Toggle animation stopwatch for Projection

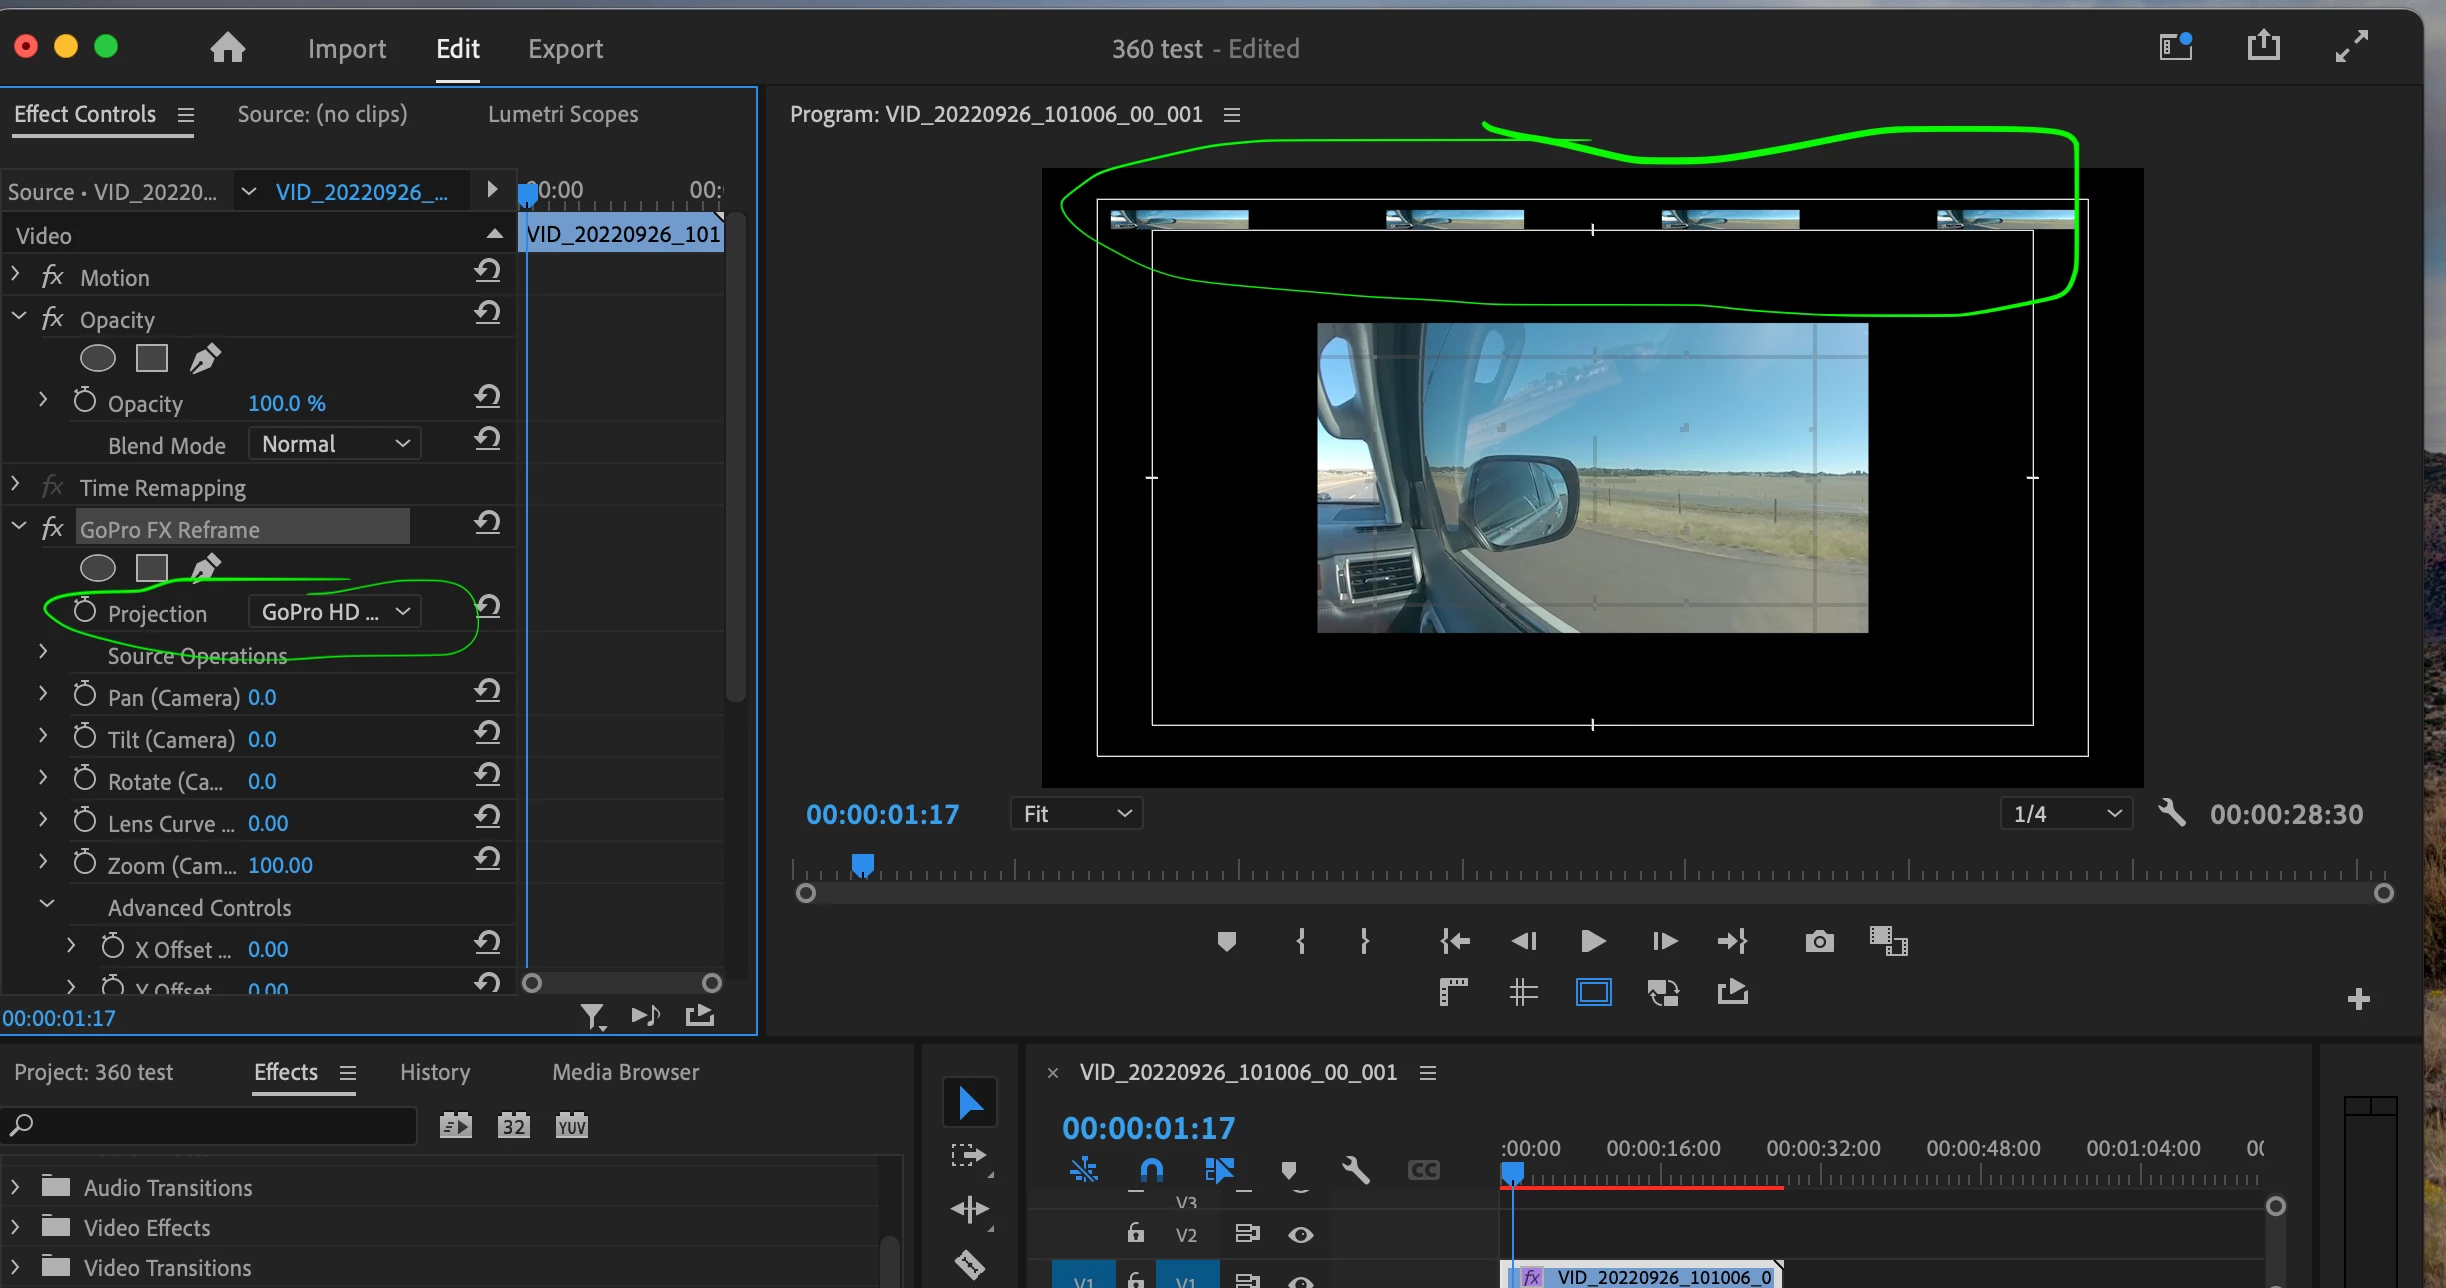tap(85, 610)
